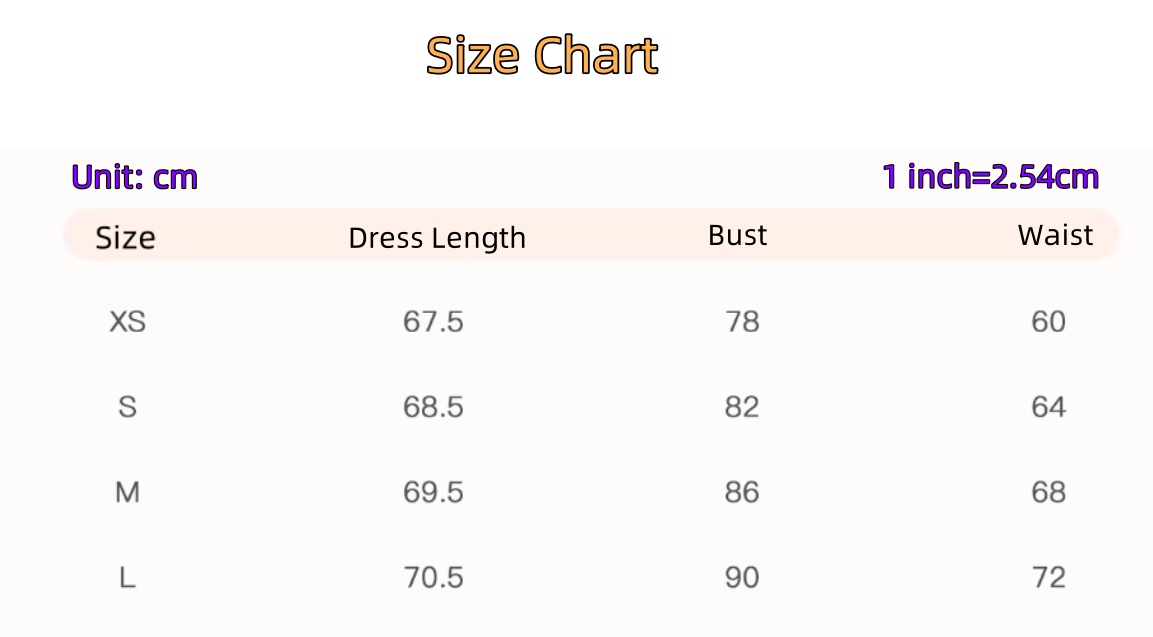Click the M size row label
This screenshot has height=637, width=1153.
pyautogui.click(x=127, y=492)
